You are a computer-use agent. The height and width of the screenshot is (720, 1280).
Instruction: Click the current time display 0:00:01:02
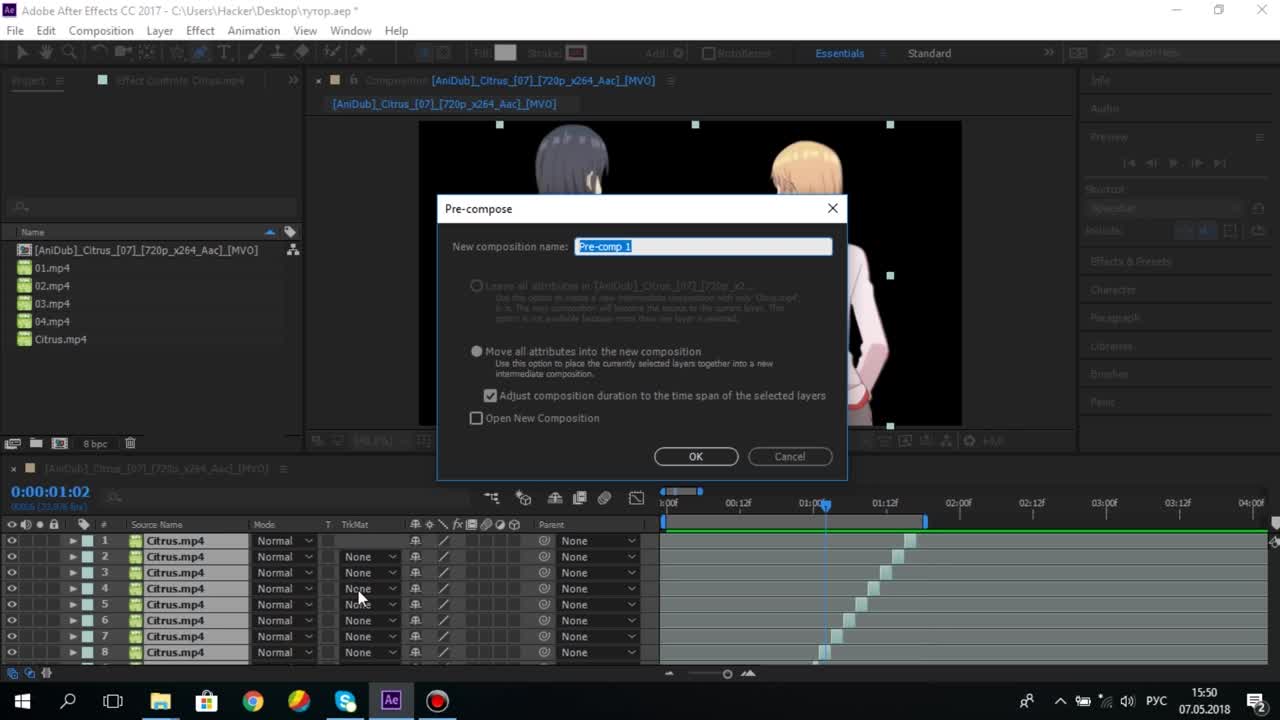(x=50, y=492)
